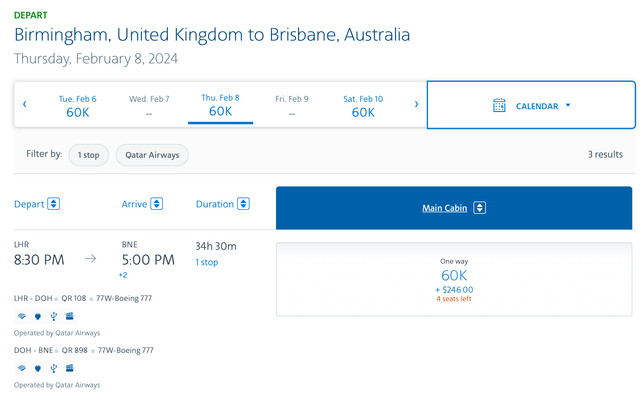This screenshot has height=395, width=640.
Task: Click the power outlet icon for QR 108
Action: (x=38, y=316)
